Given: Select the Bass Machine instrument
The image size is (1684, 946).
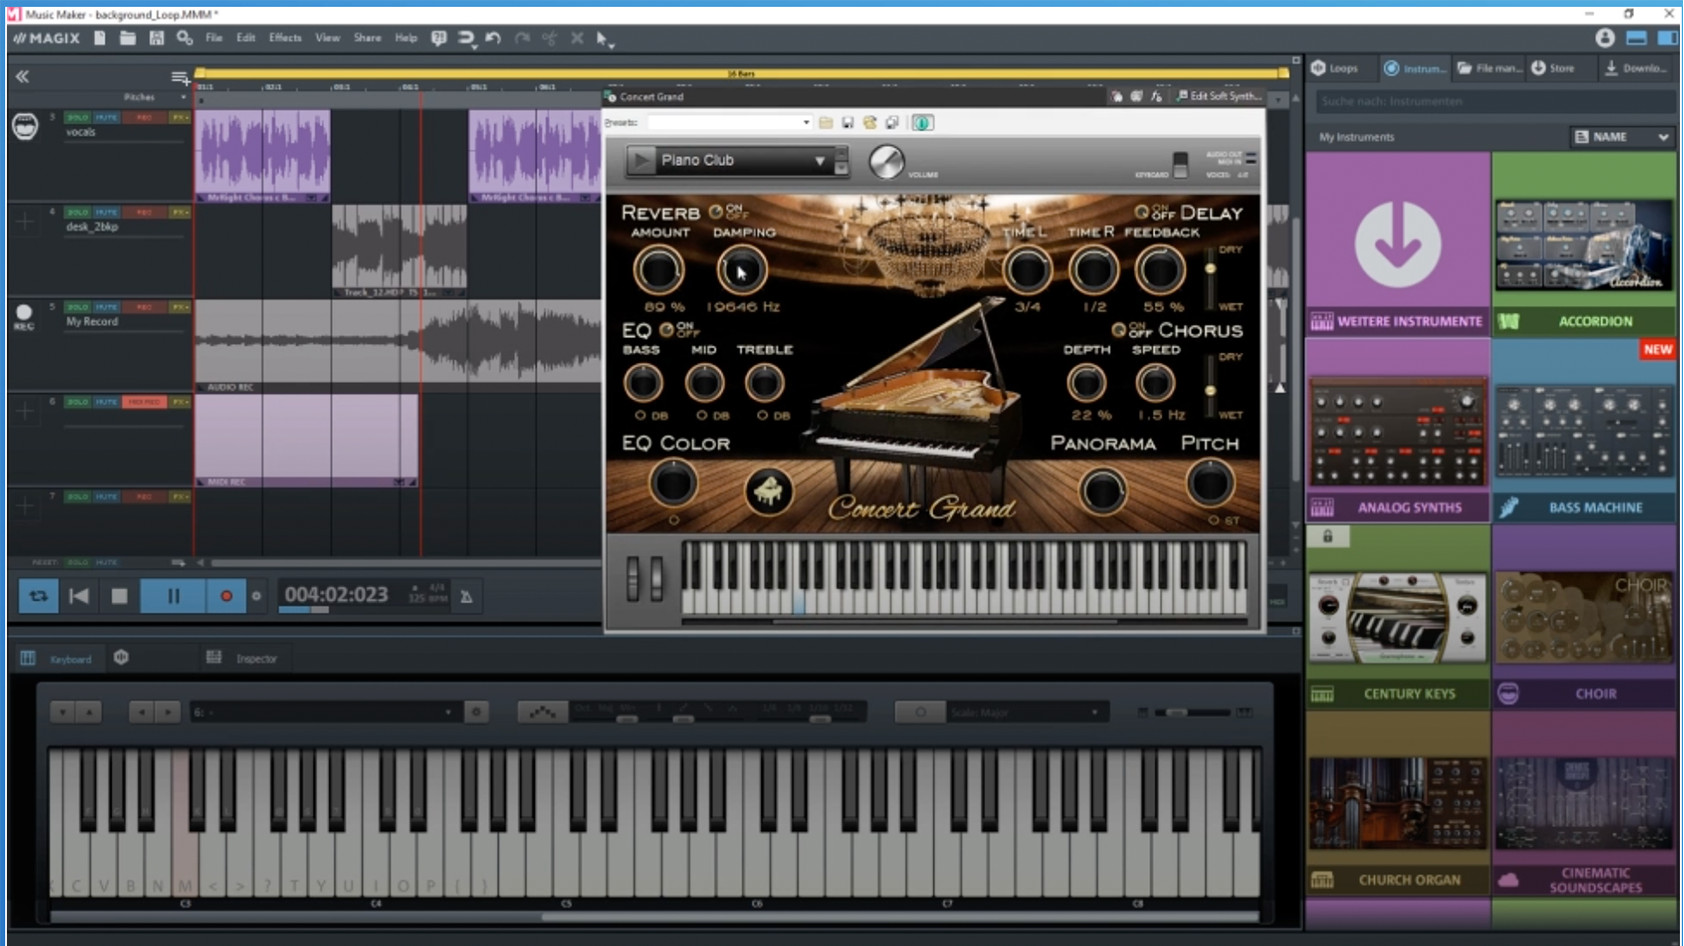Looking at the screenshot, I should (1585, 430).
